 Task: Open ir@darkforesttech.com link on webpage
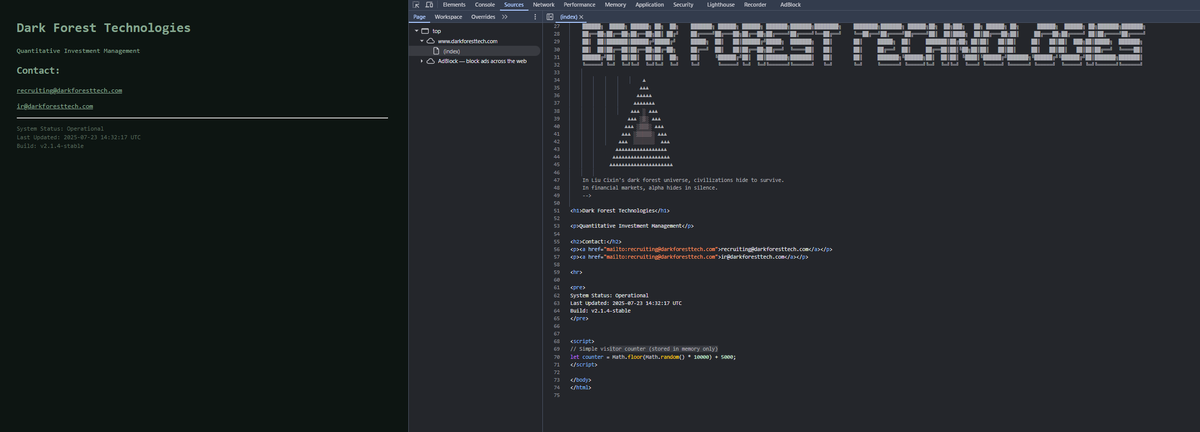[x=55, y=106]
